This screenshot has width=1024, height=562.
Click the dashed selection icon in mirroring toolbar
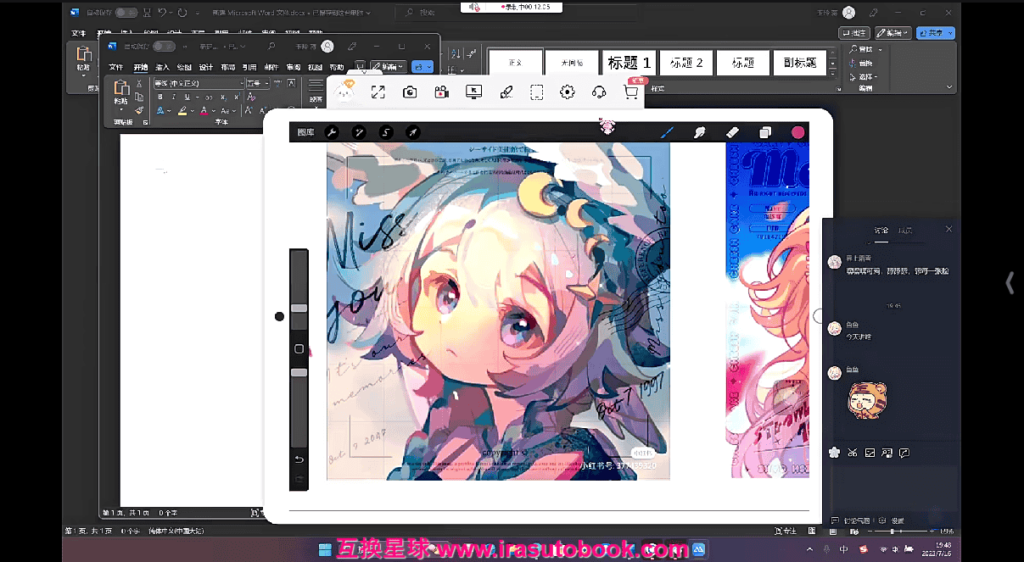pos(536,92)
